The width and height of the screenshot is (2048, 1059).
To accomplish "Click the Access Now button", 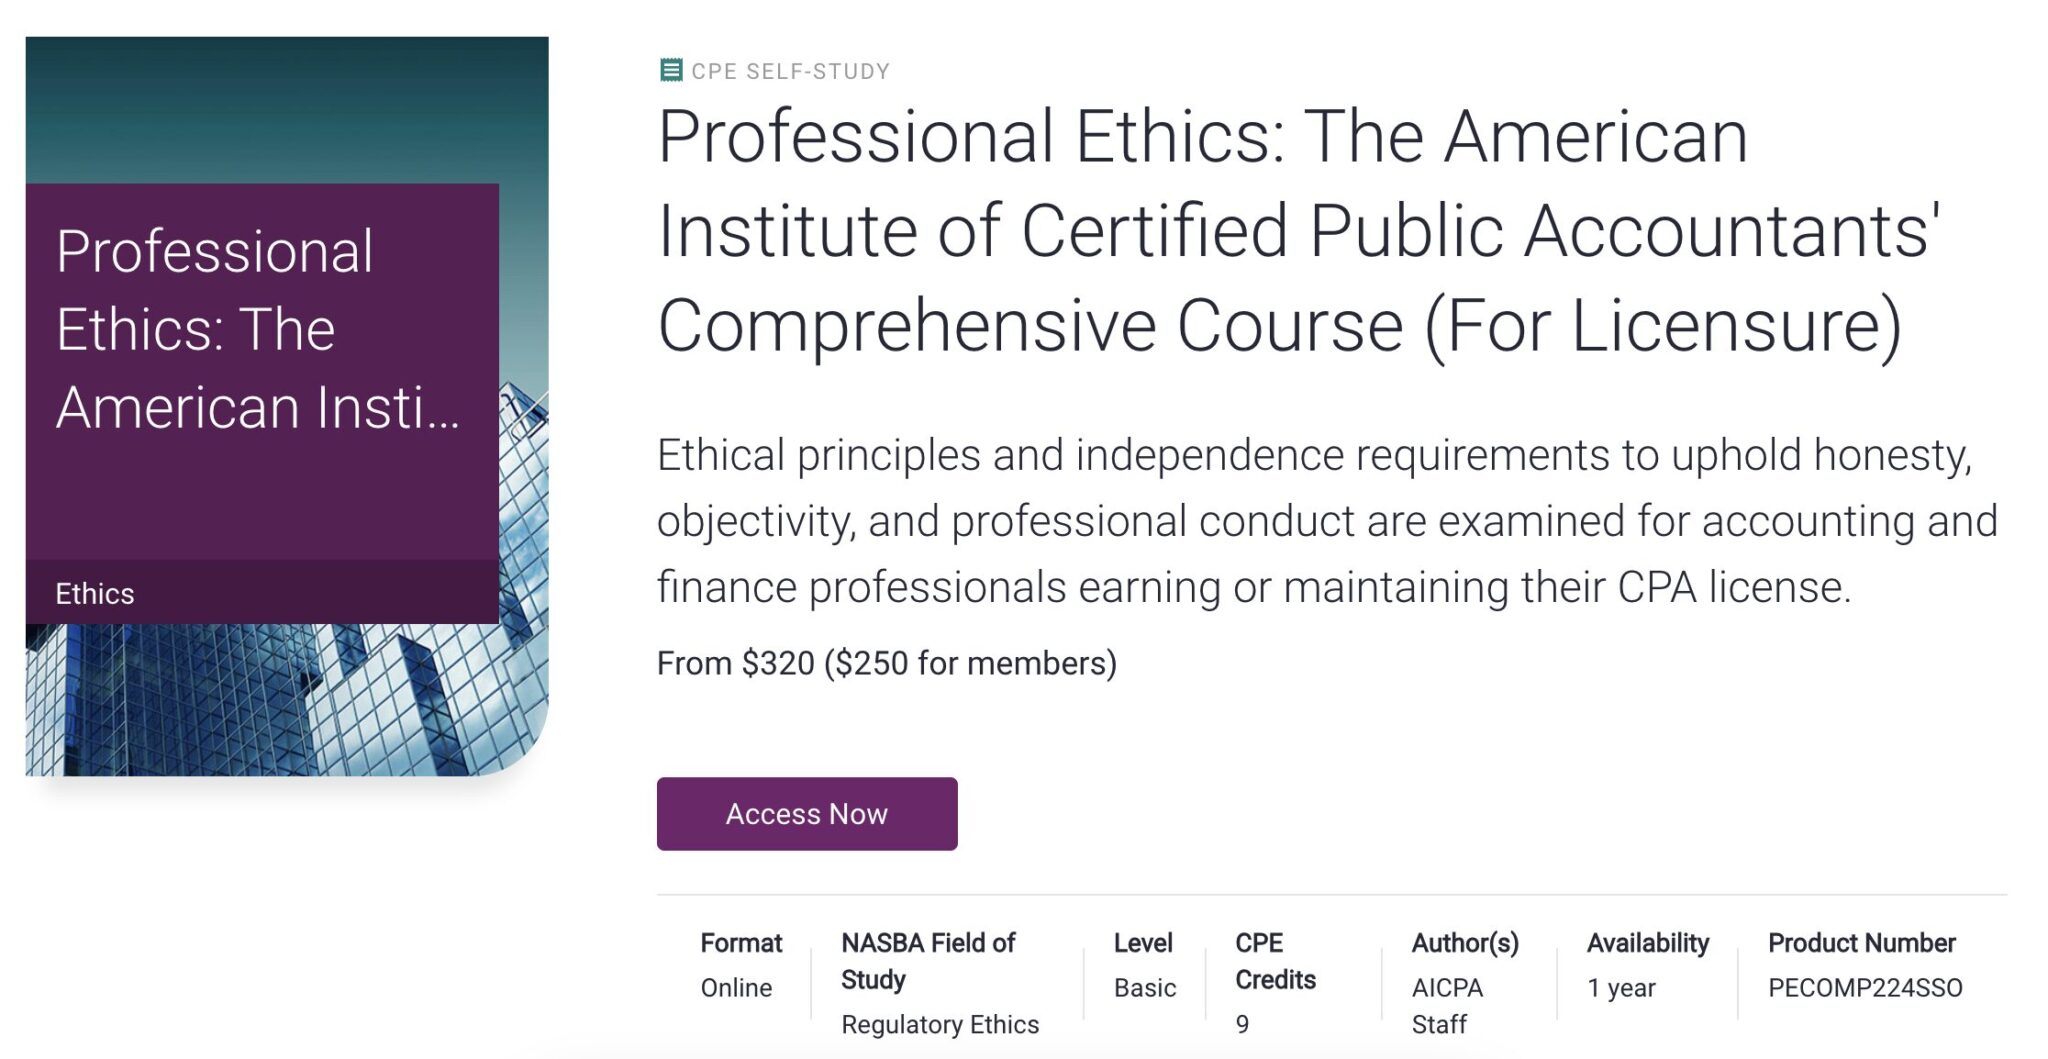I will pyautogui.click(x=806, y=813).
